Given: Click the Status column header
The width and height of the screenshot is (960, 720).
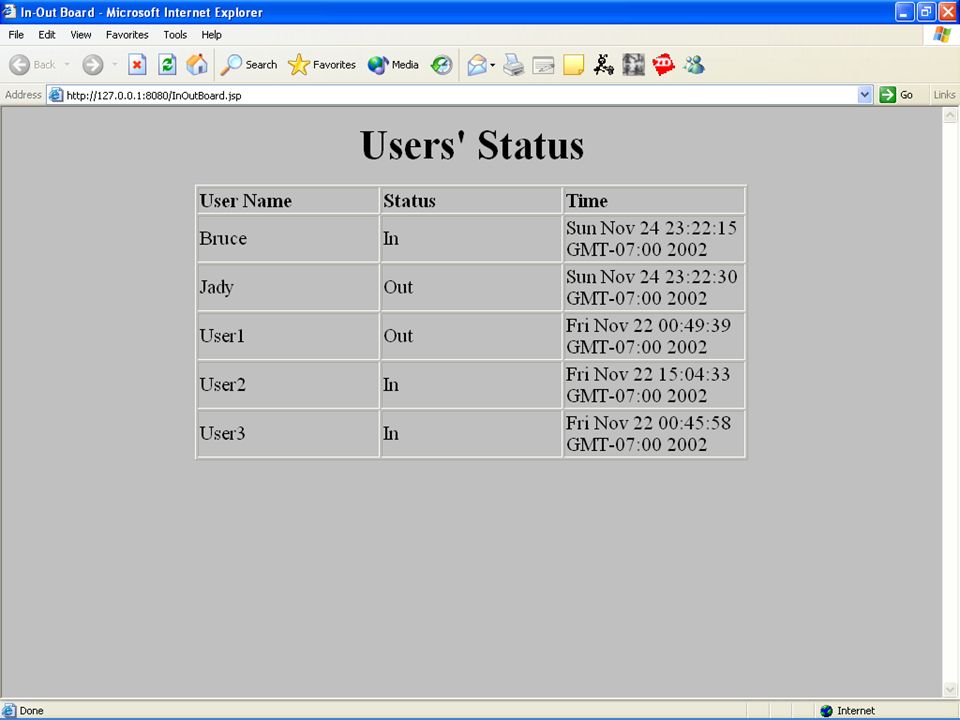Looking at the screenshot, I should 471,200.
